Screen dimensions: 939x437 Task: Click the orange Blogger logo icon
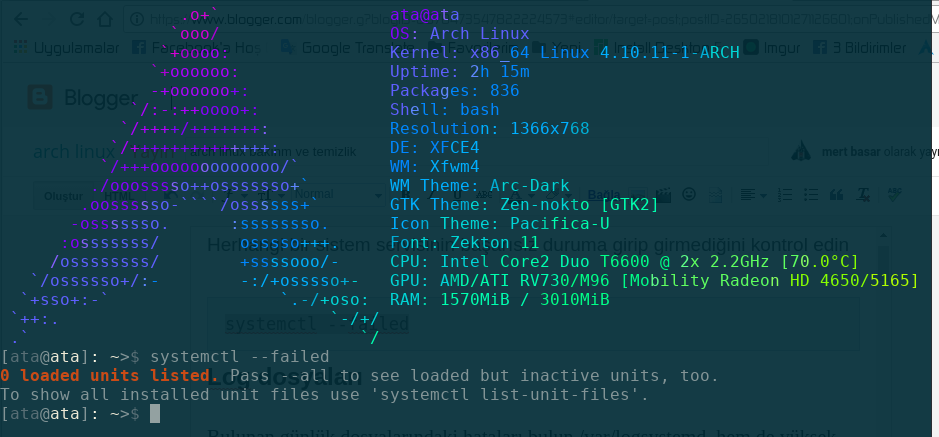(41, 96)
